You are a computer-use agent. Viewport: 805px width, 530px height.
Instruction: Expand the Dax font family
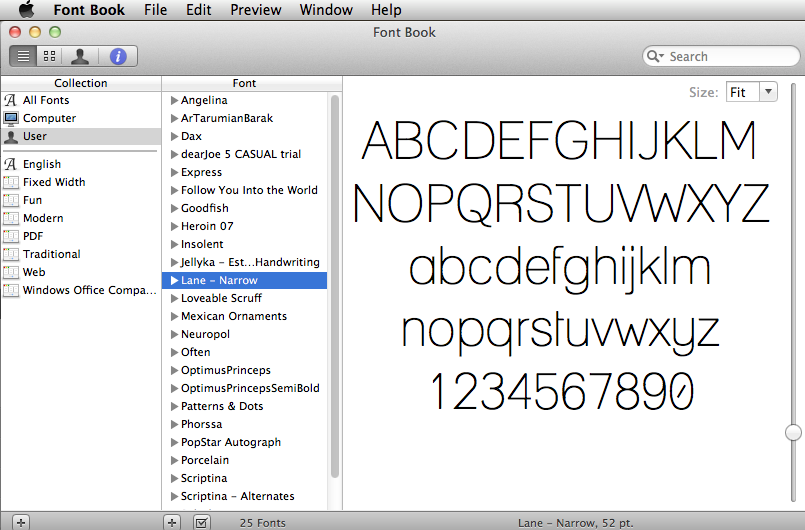[x=175, y=136]
